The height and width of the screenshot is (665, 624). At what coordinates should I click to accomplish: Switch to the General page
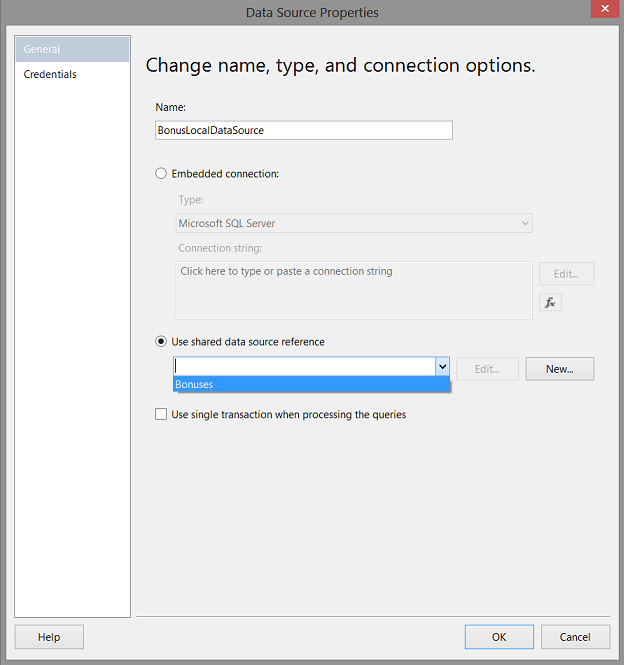coord(73,49)
